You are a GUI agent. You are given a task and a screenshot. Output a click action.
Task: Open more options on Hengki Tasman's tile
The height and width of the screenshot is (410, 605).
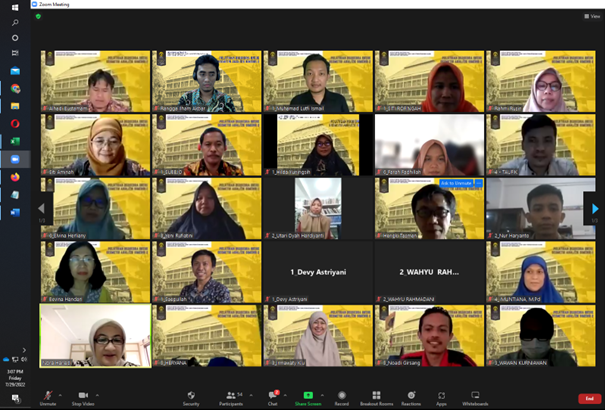pos(479,184)
